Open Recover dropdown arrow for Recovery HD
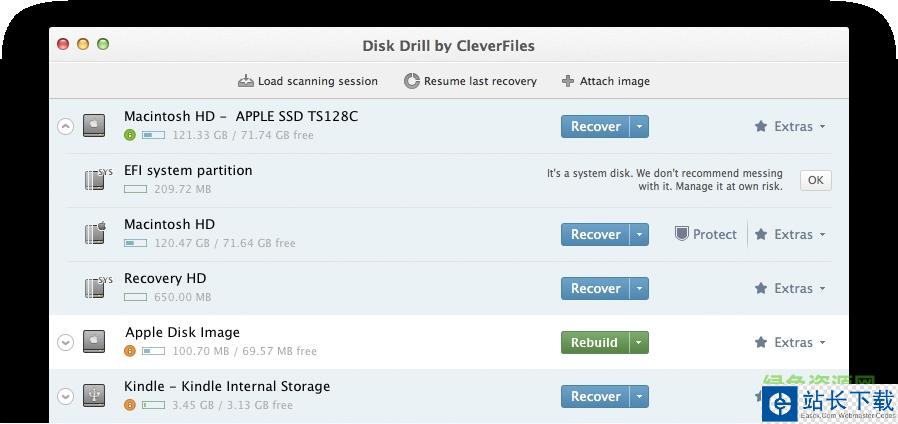898x424 pixels. pyautogui.click(x=640, y=288)
